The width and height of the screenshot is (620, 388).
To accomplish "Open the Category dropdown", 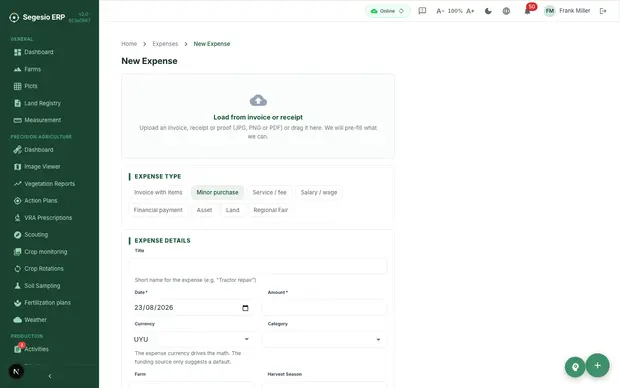I will click(324, 339).
